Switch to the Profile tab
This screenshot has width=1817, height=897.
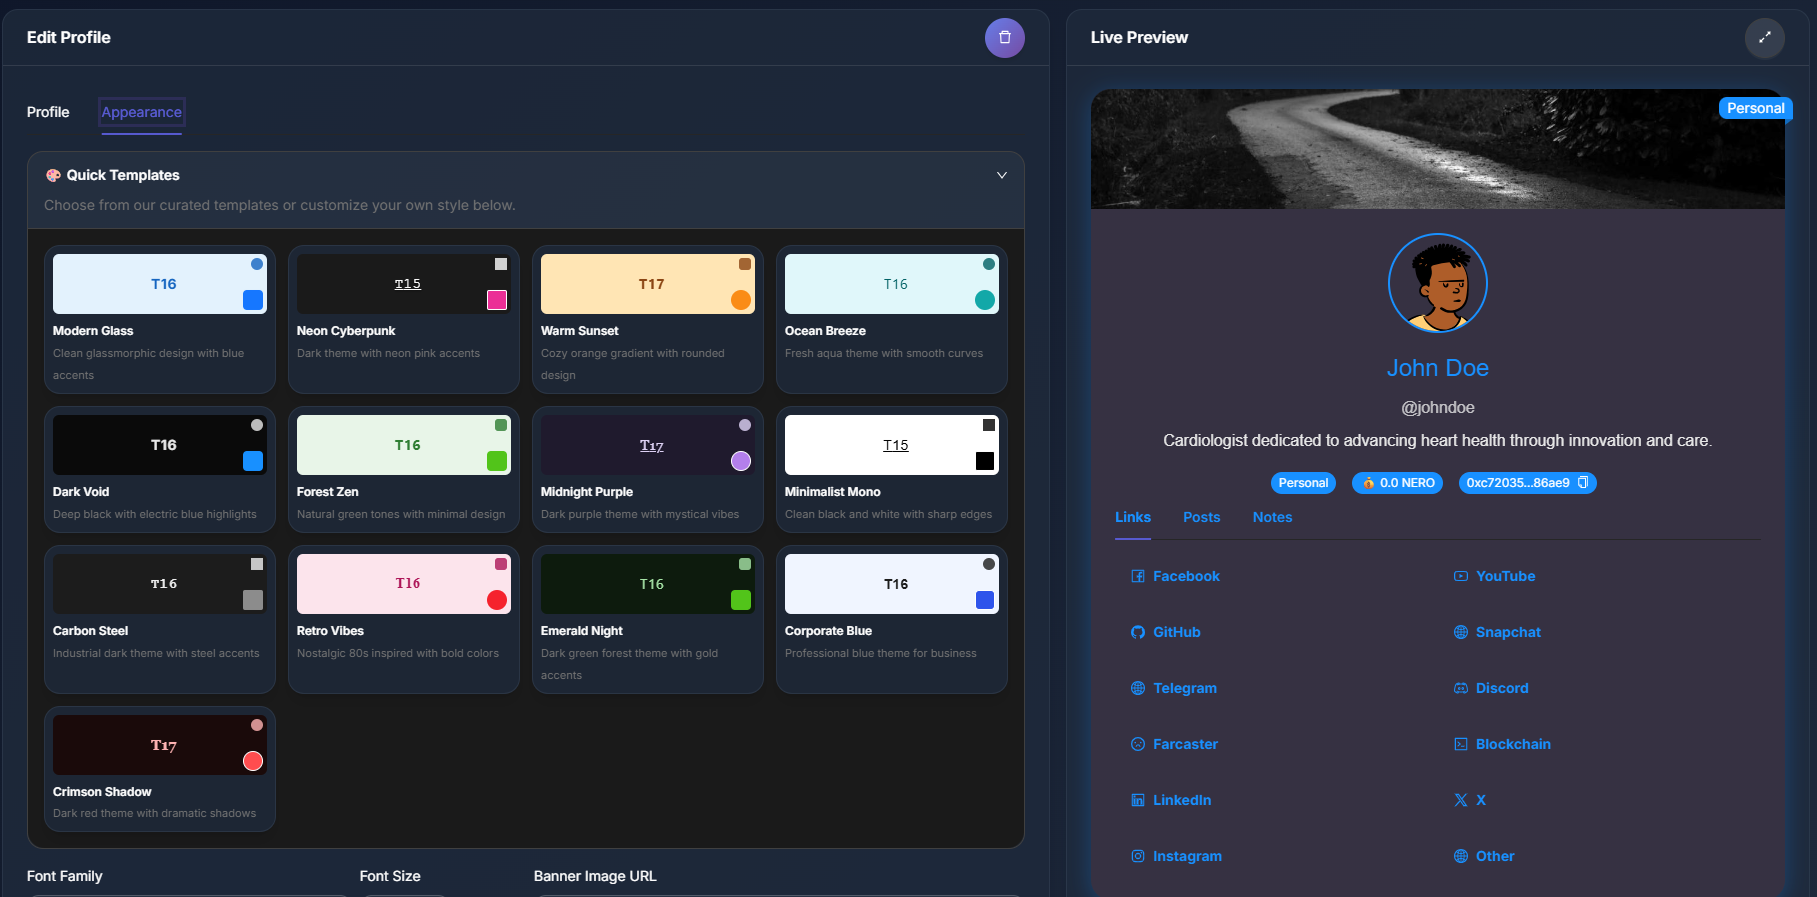(x=48, y=112)
